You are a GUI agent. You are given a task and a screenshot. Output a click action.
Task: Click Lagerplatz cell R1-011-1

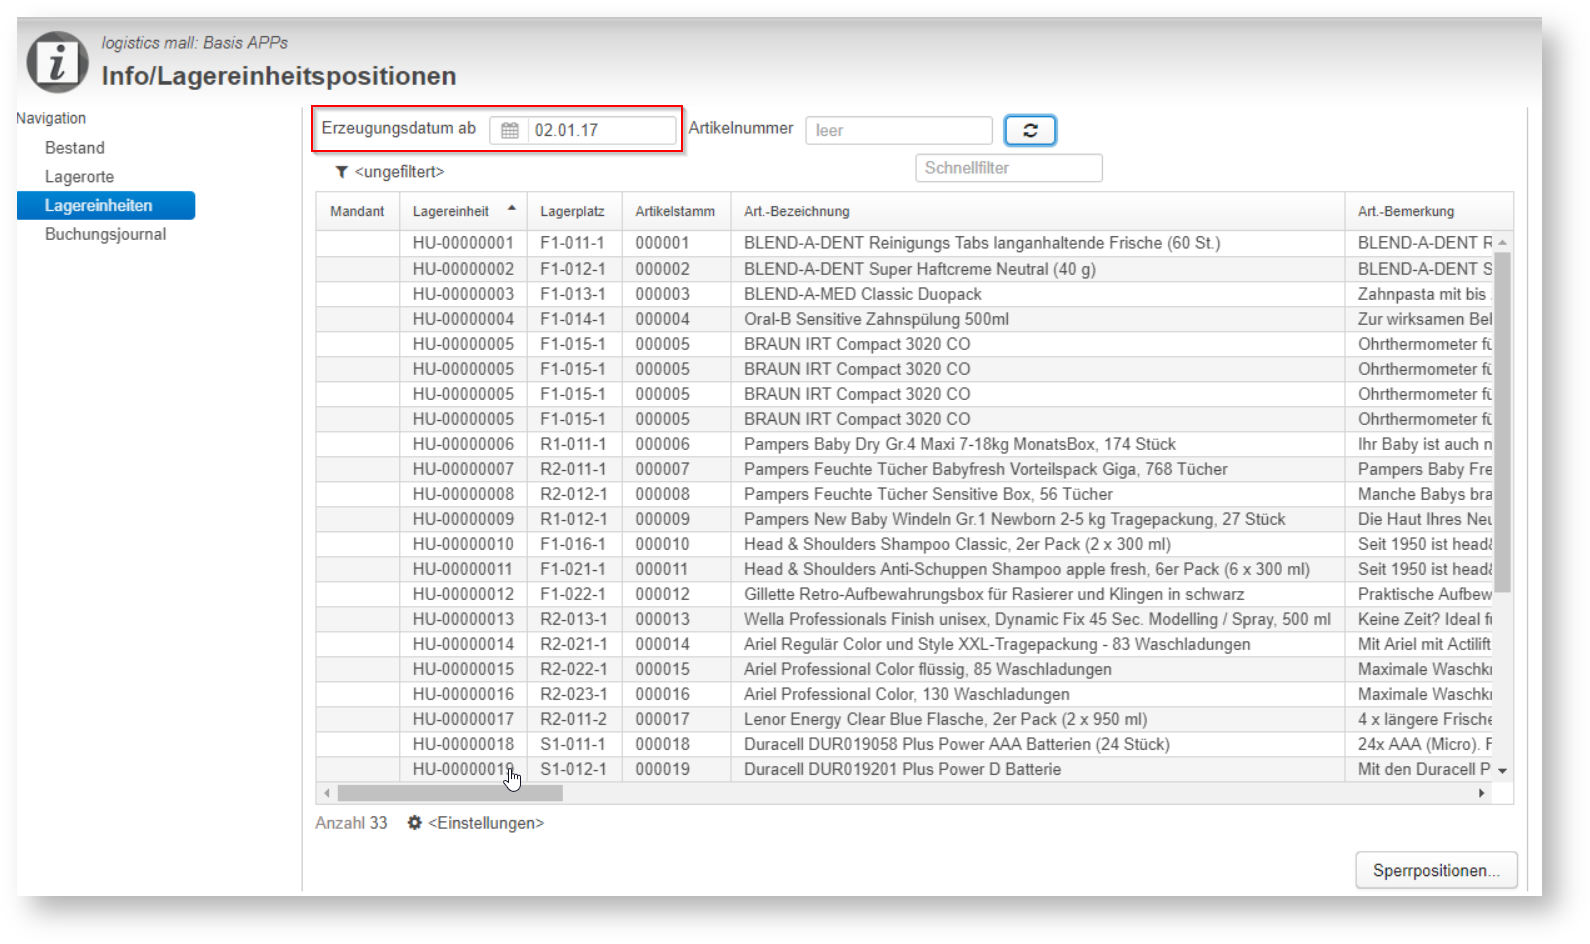572,444
